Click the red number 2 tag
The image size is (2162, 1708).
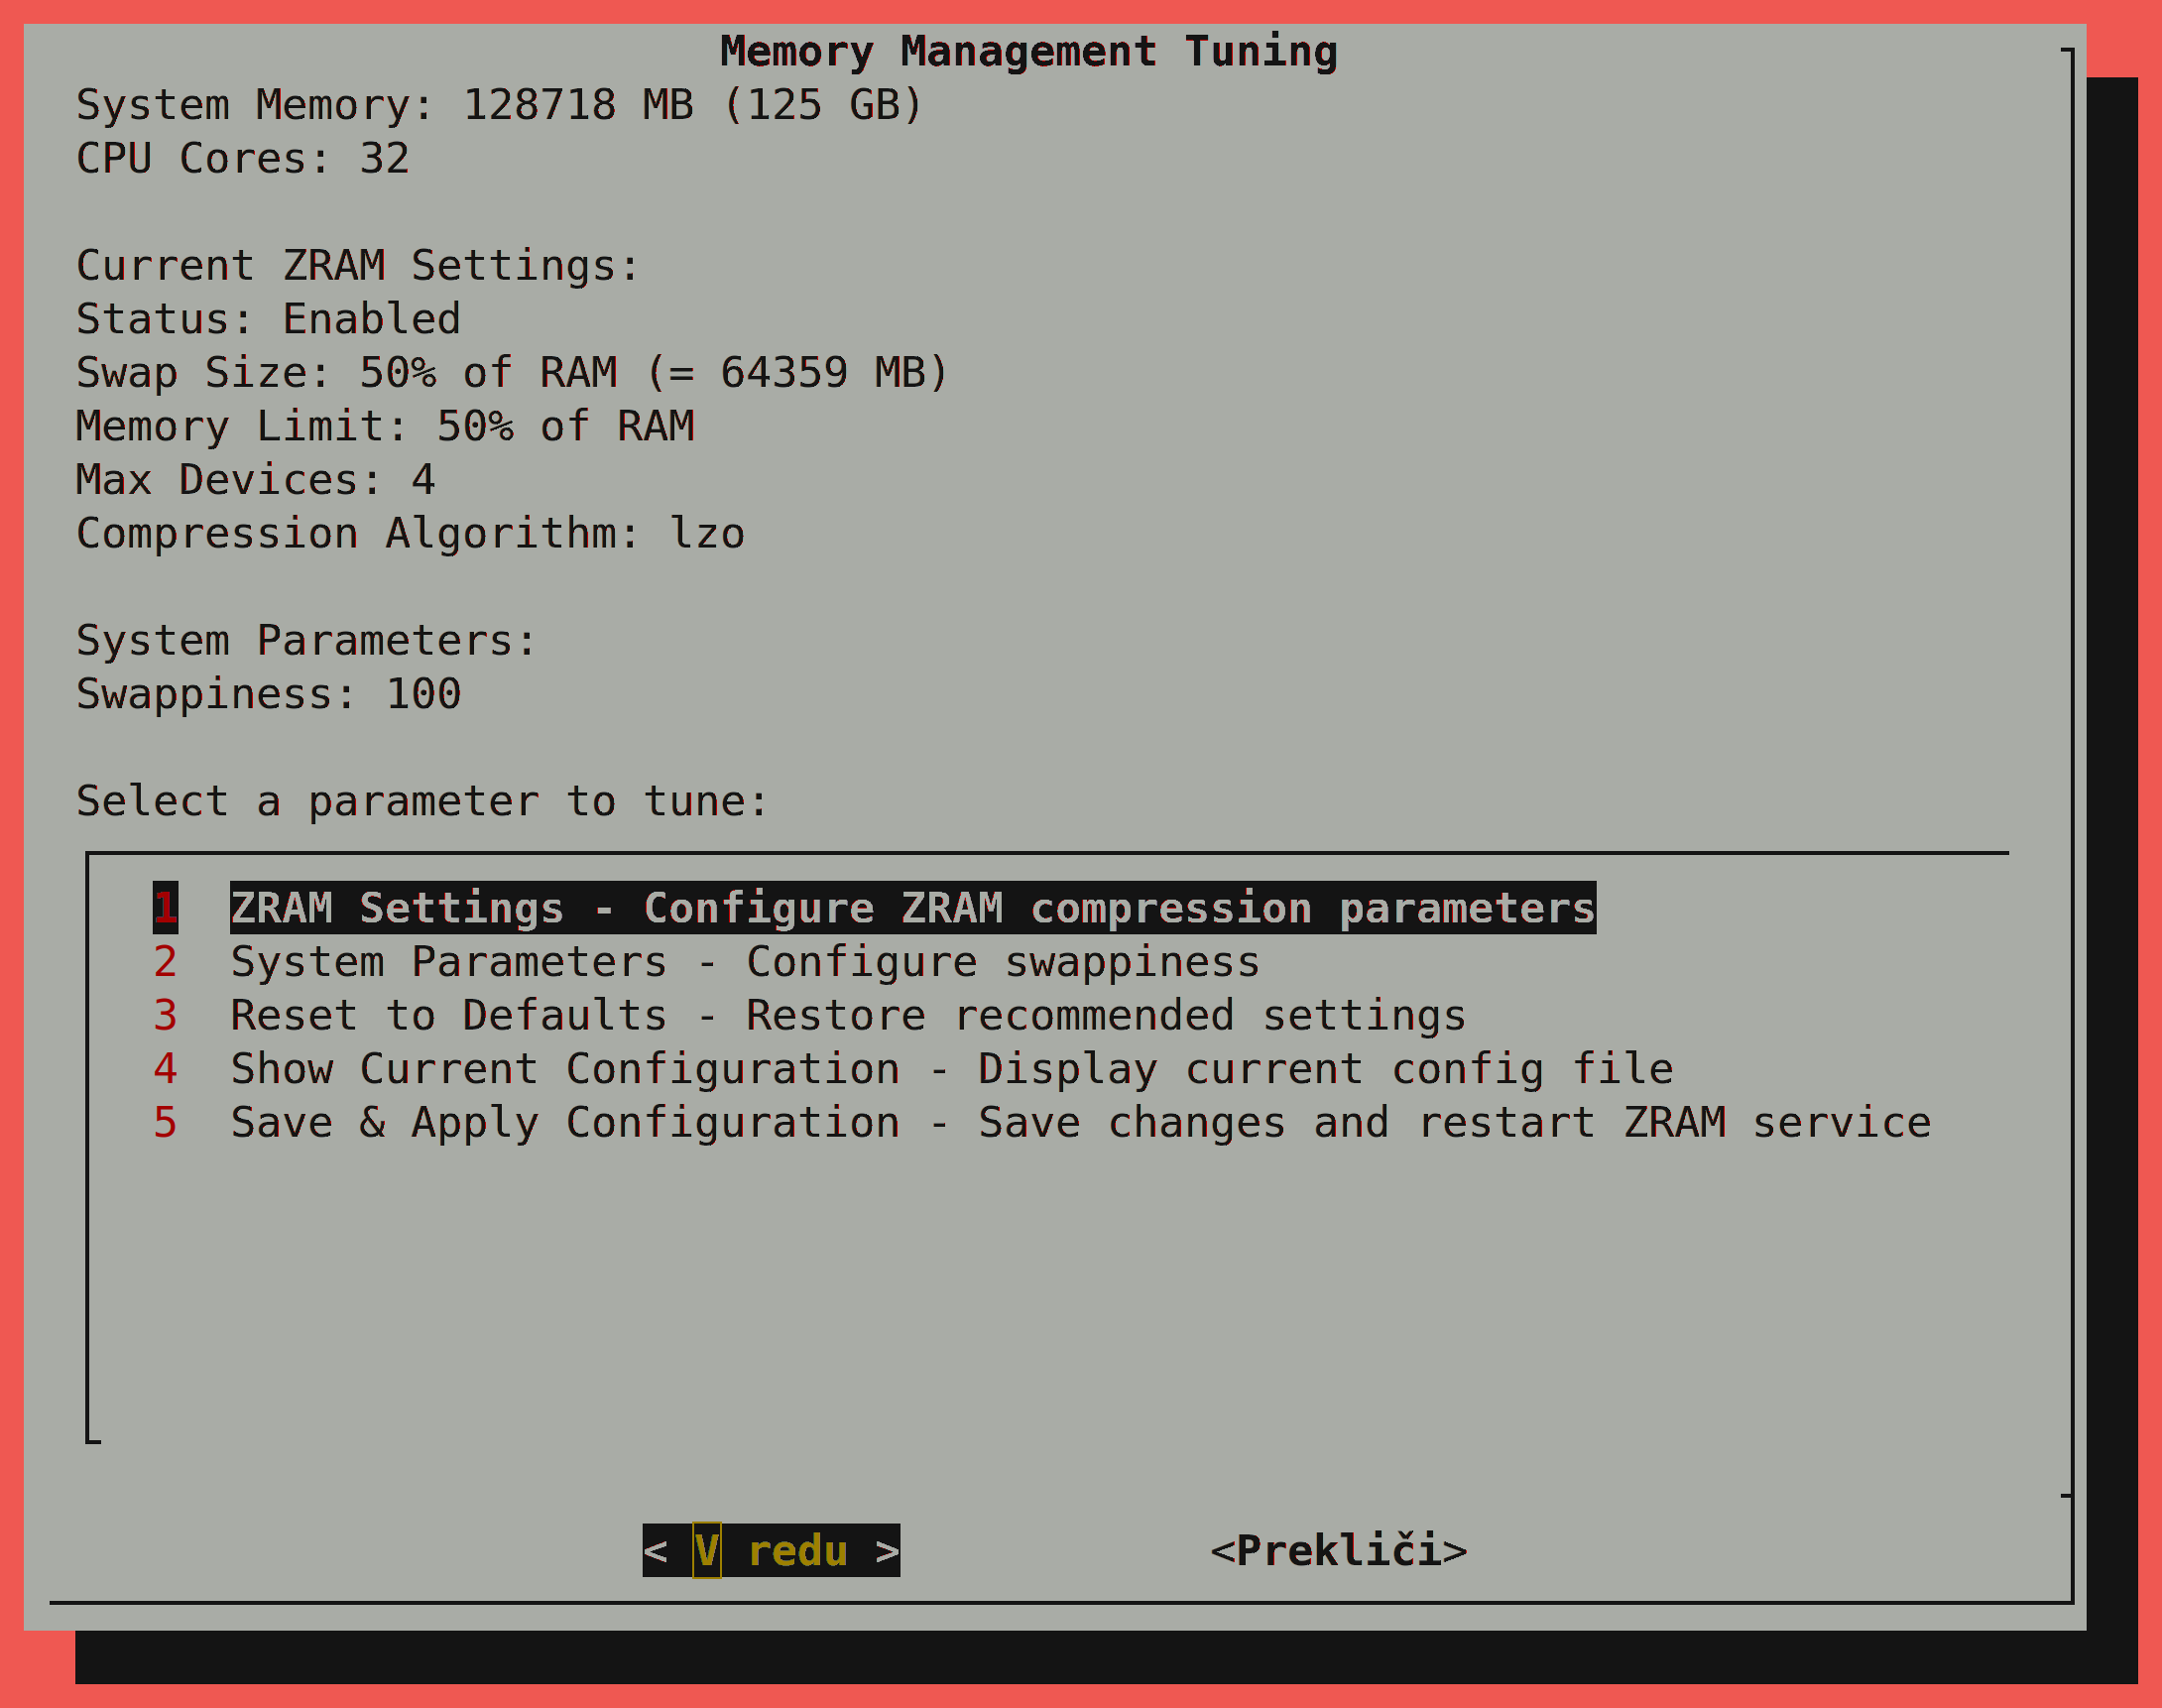click(165, 962)
